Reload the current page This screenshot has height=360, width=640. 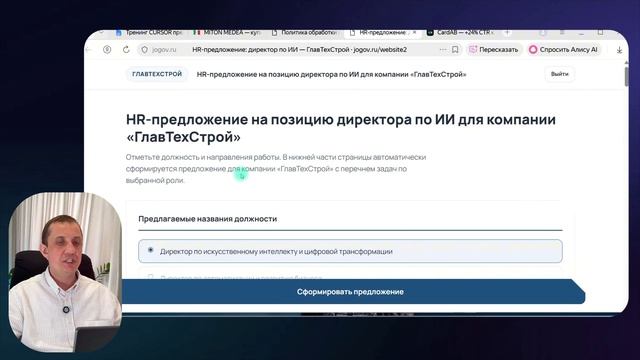coord(126,49)
